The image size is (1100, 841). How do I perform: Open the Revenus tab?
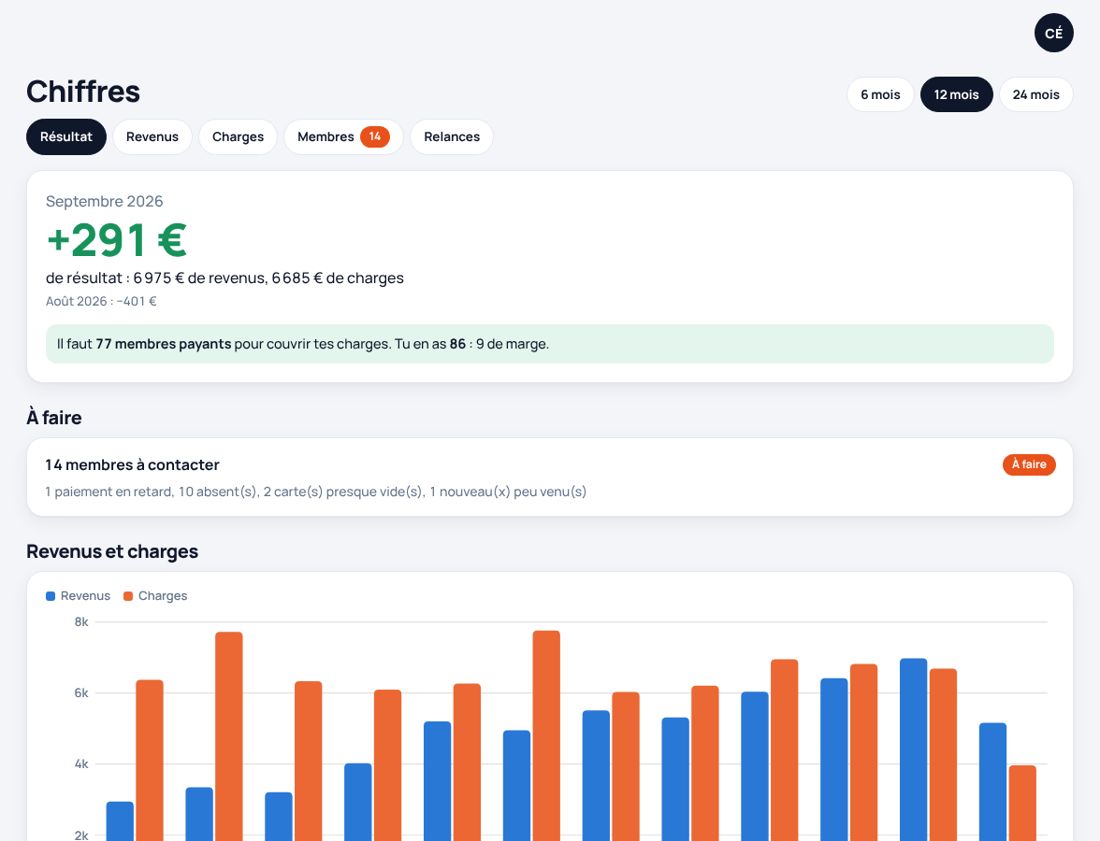(x=152, y=137)
